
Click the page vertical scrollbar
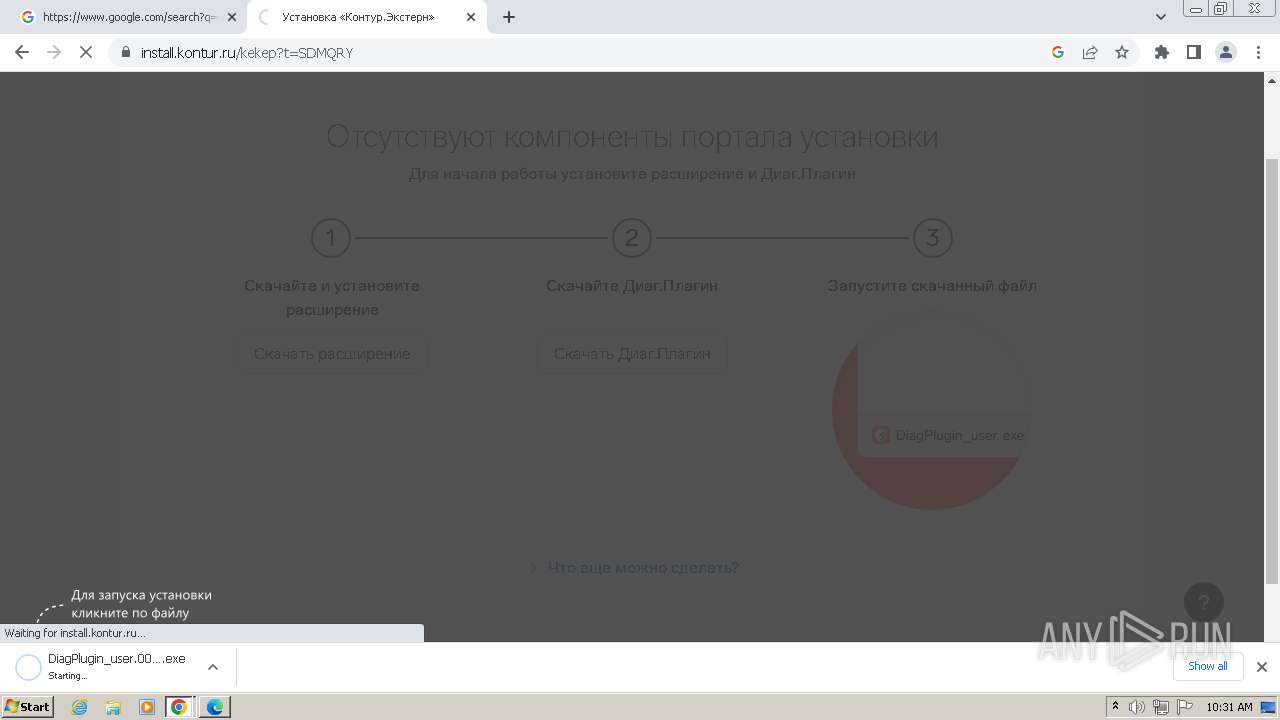pyautogui.click(x=1272, y=370)
